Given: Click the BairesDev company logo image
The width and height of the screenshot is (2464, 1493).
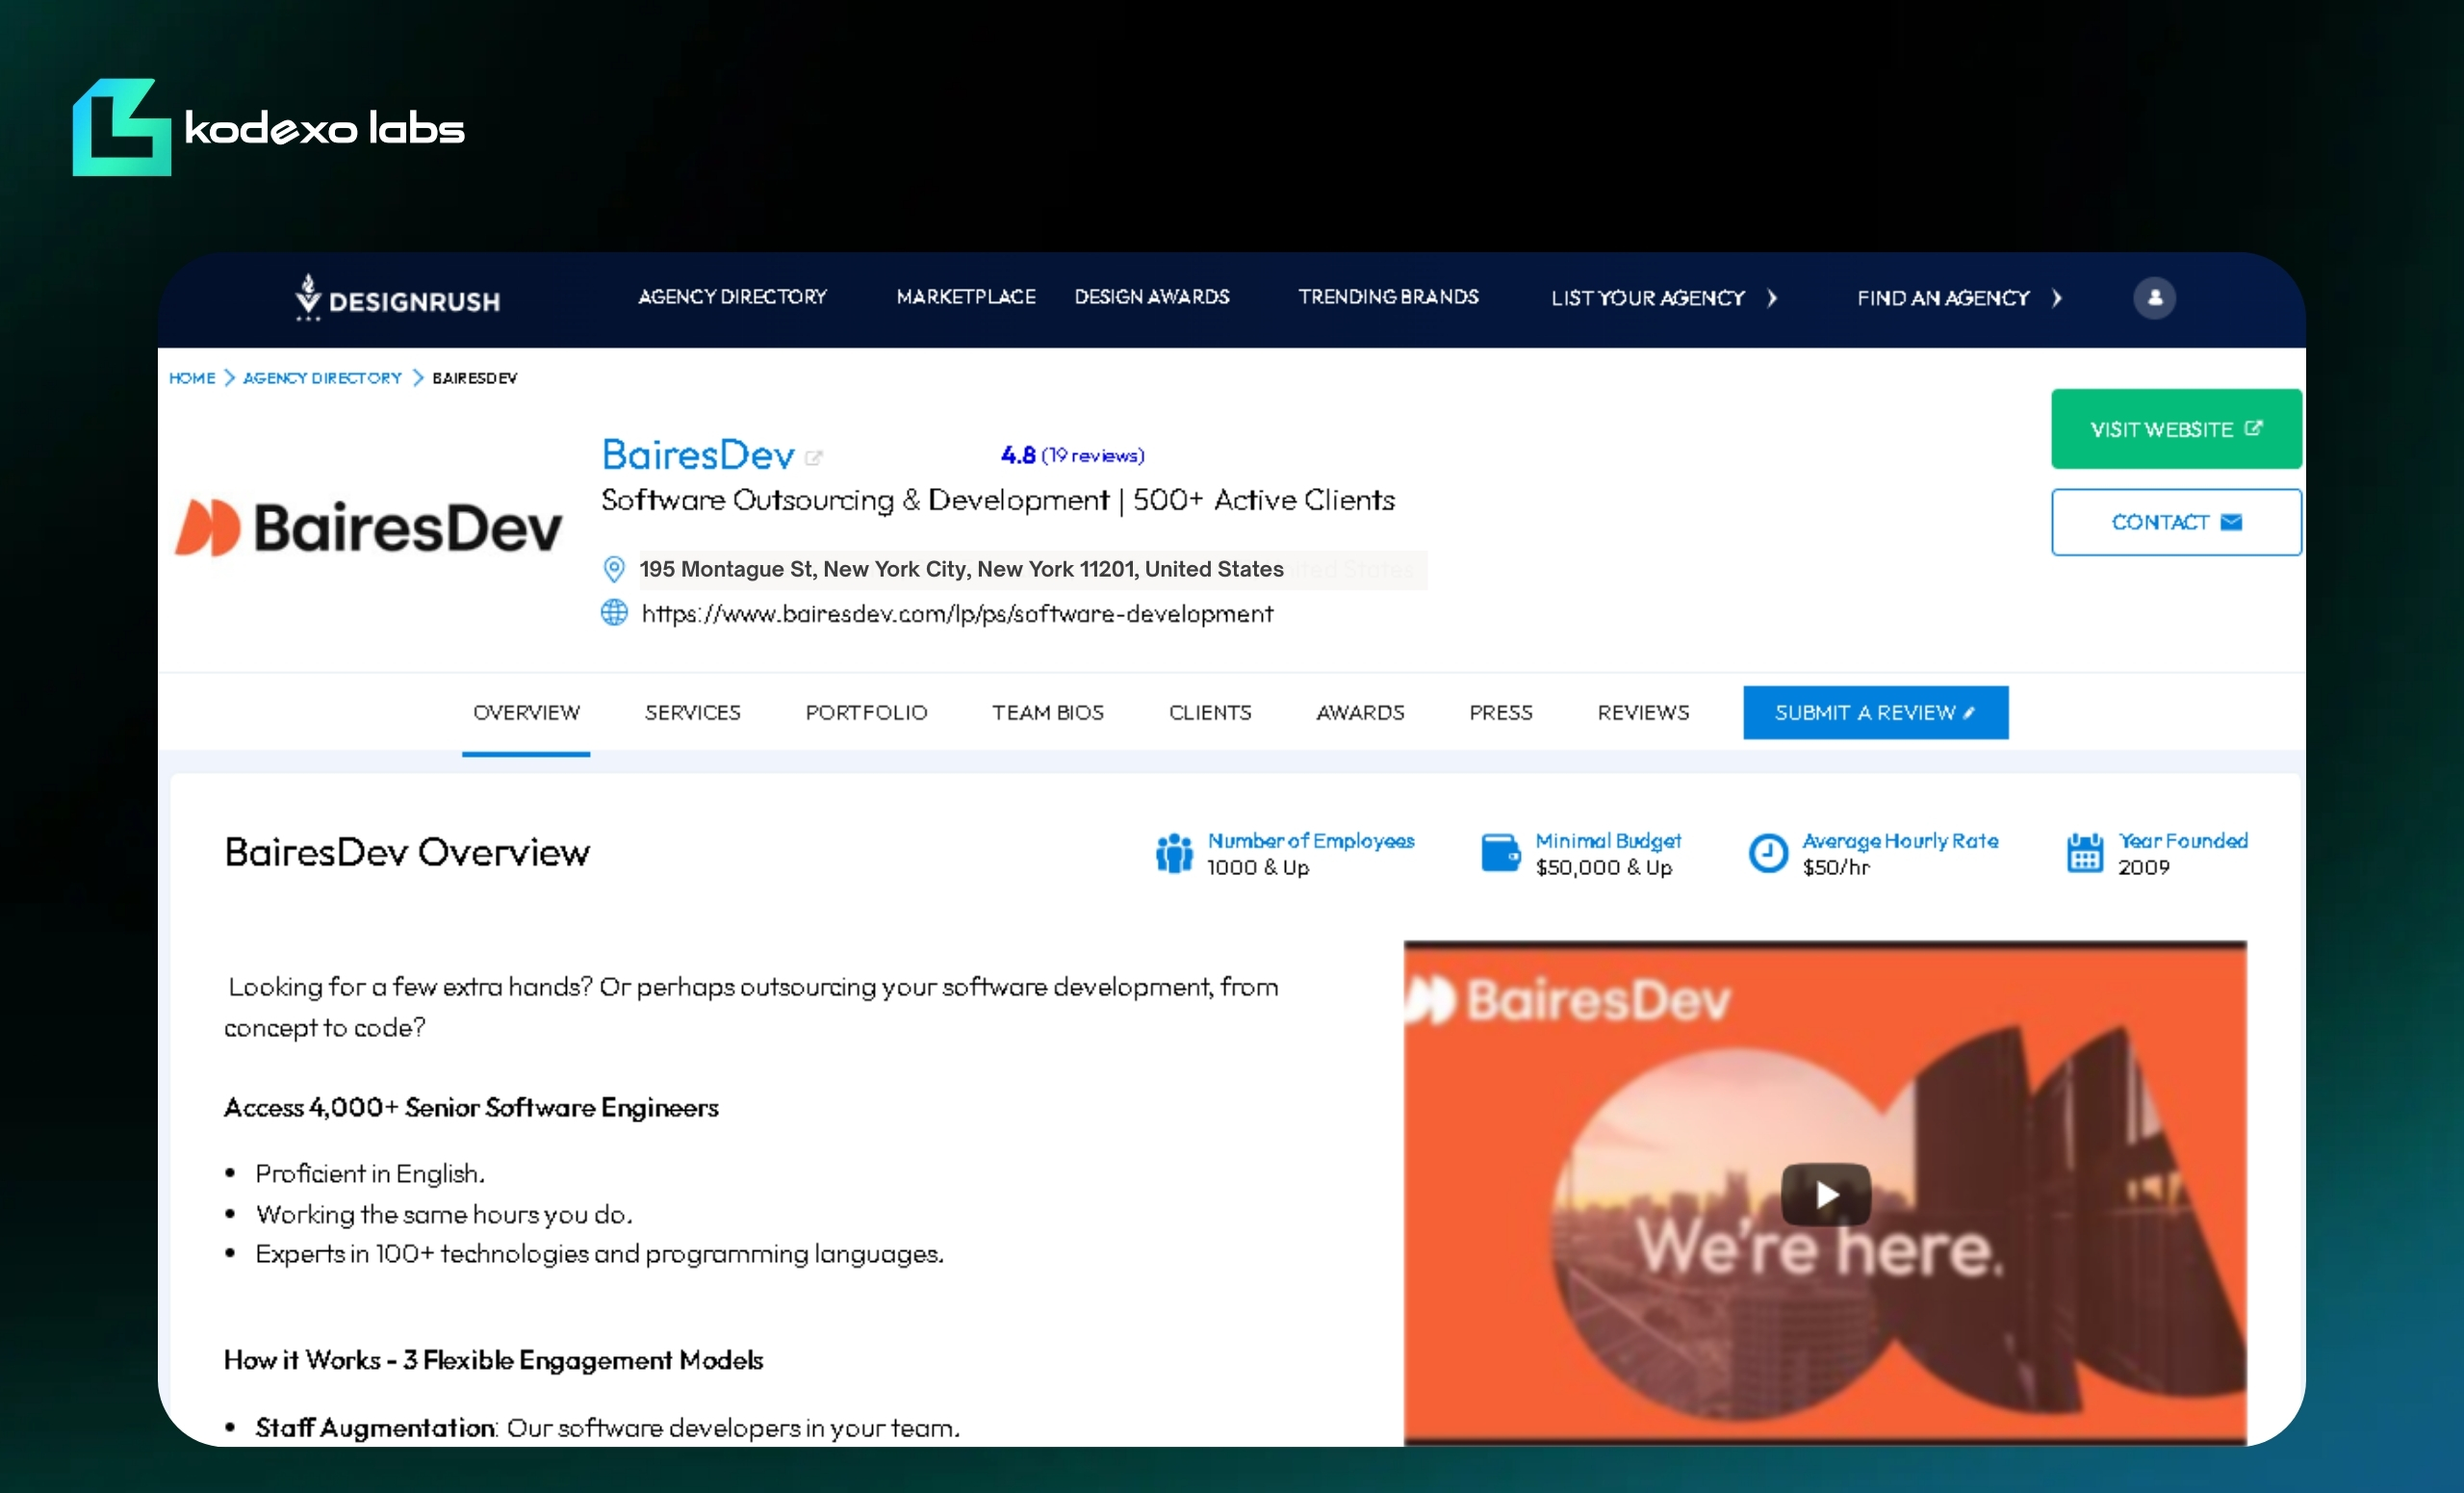Looking at the screenshot, I should [x=369, y=527].
